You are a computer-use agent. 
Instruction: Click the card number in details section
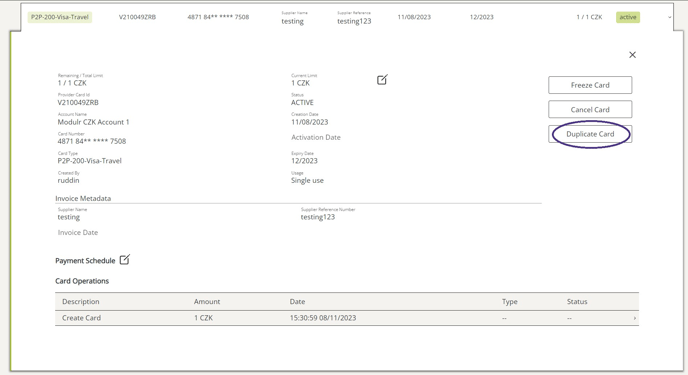pyautogui.click(x=91, y=141)
